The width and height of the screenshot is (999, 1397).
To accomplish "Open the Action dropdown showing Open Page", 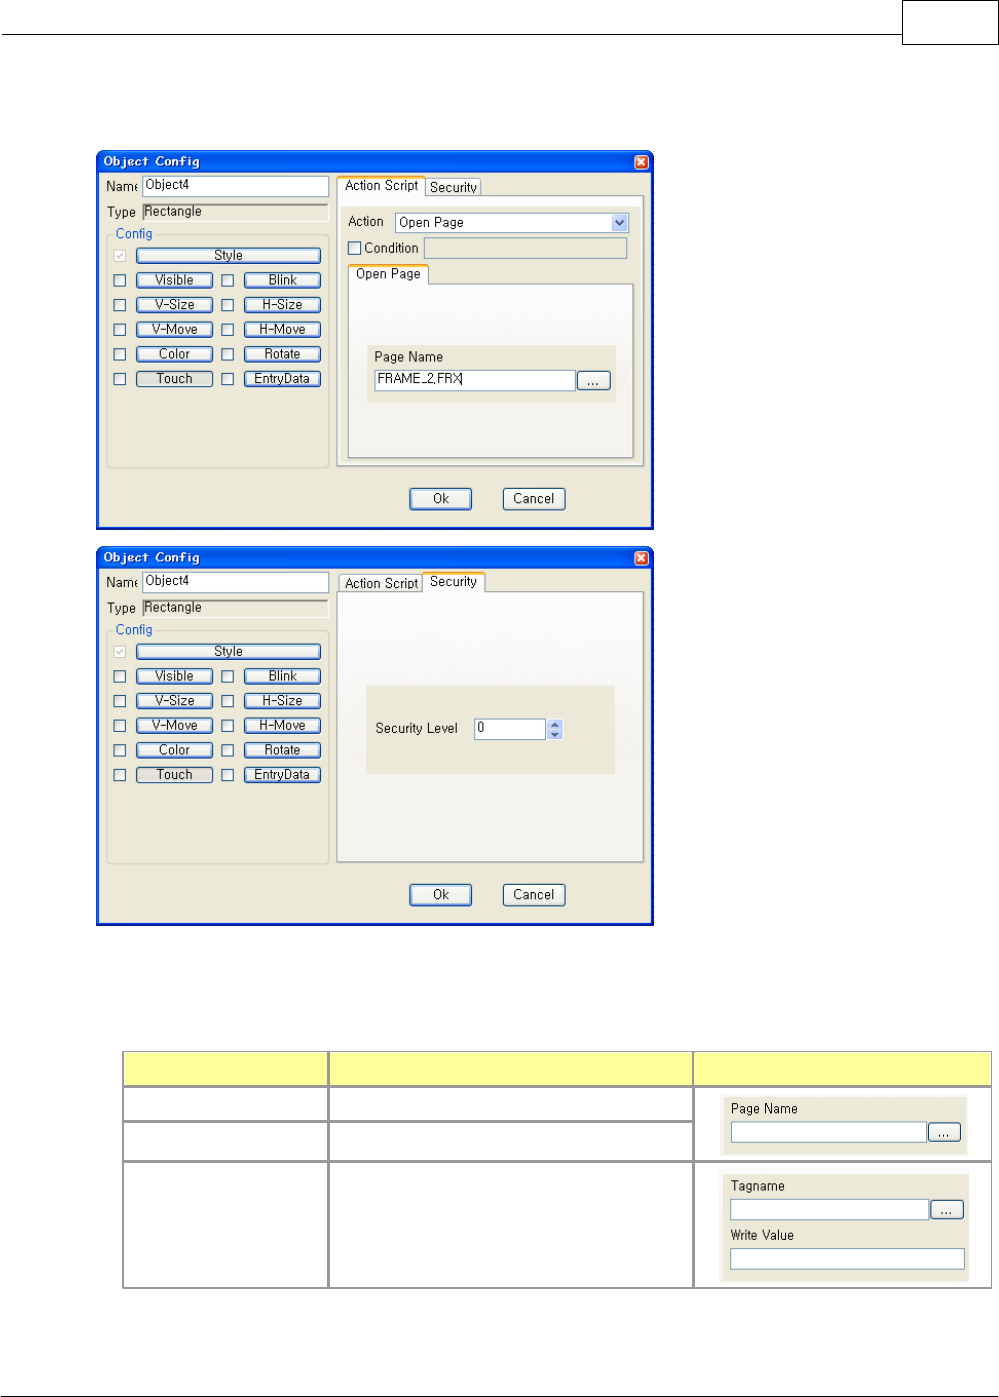I will pos(512,223).
